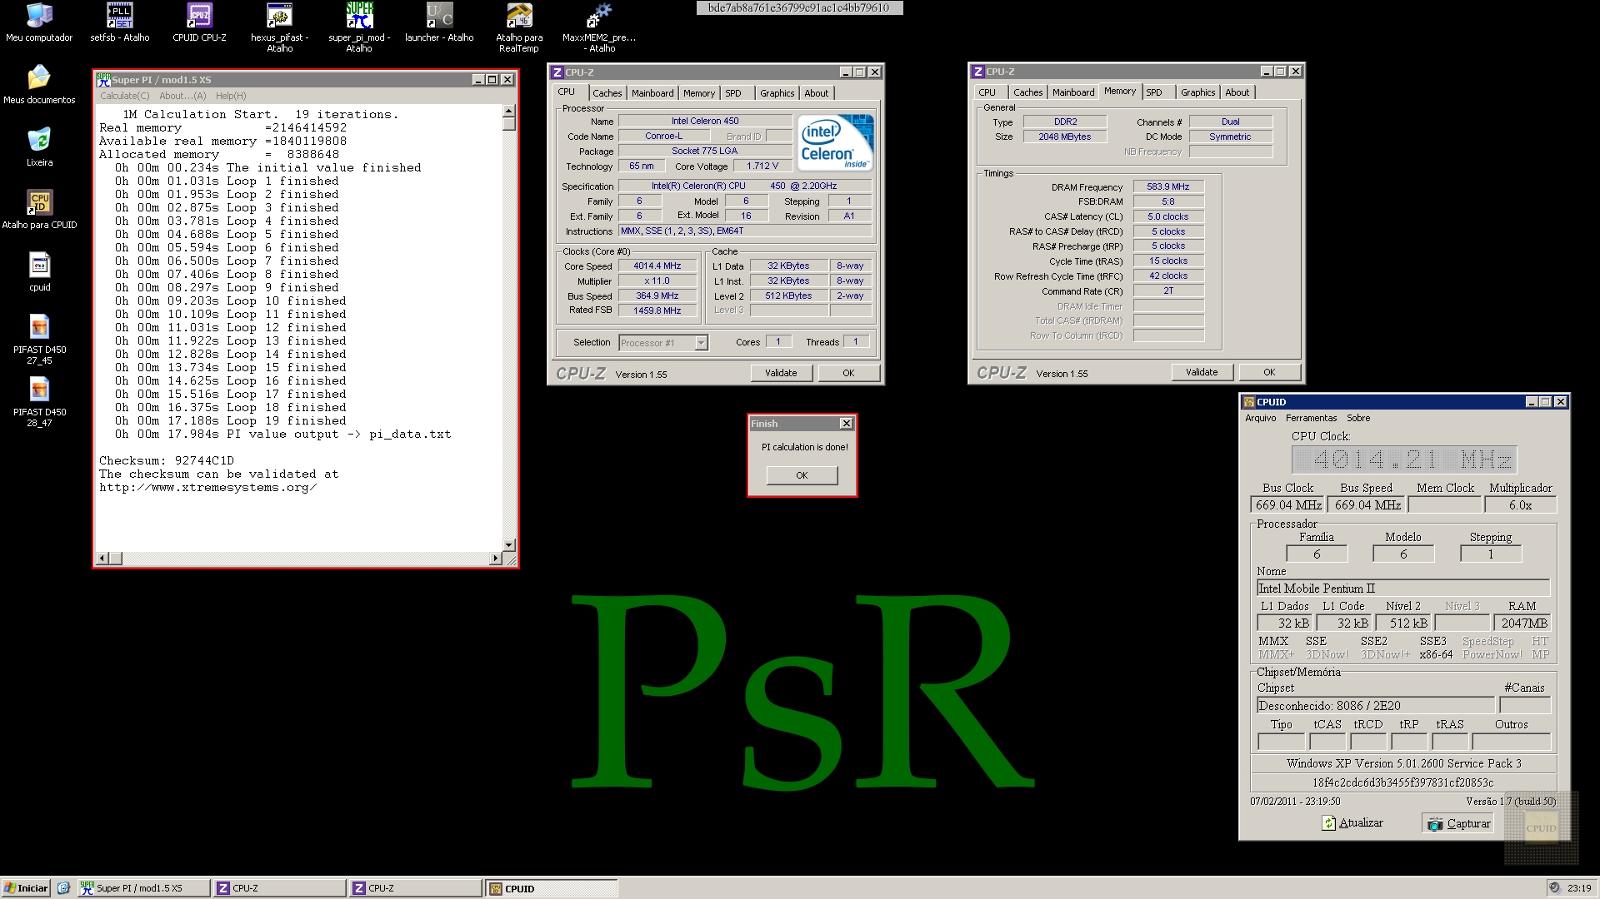1600x899 pixels.
Task: Click OK button in right CPU-Z
Action: click(x=1269, y=372)
